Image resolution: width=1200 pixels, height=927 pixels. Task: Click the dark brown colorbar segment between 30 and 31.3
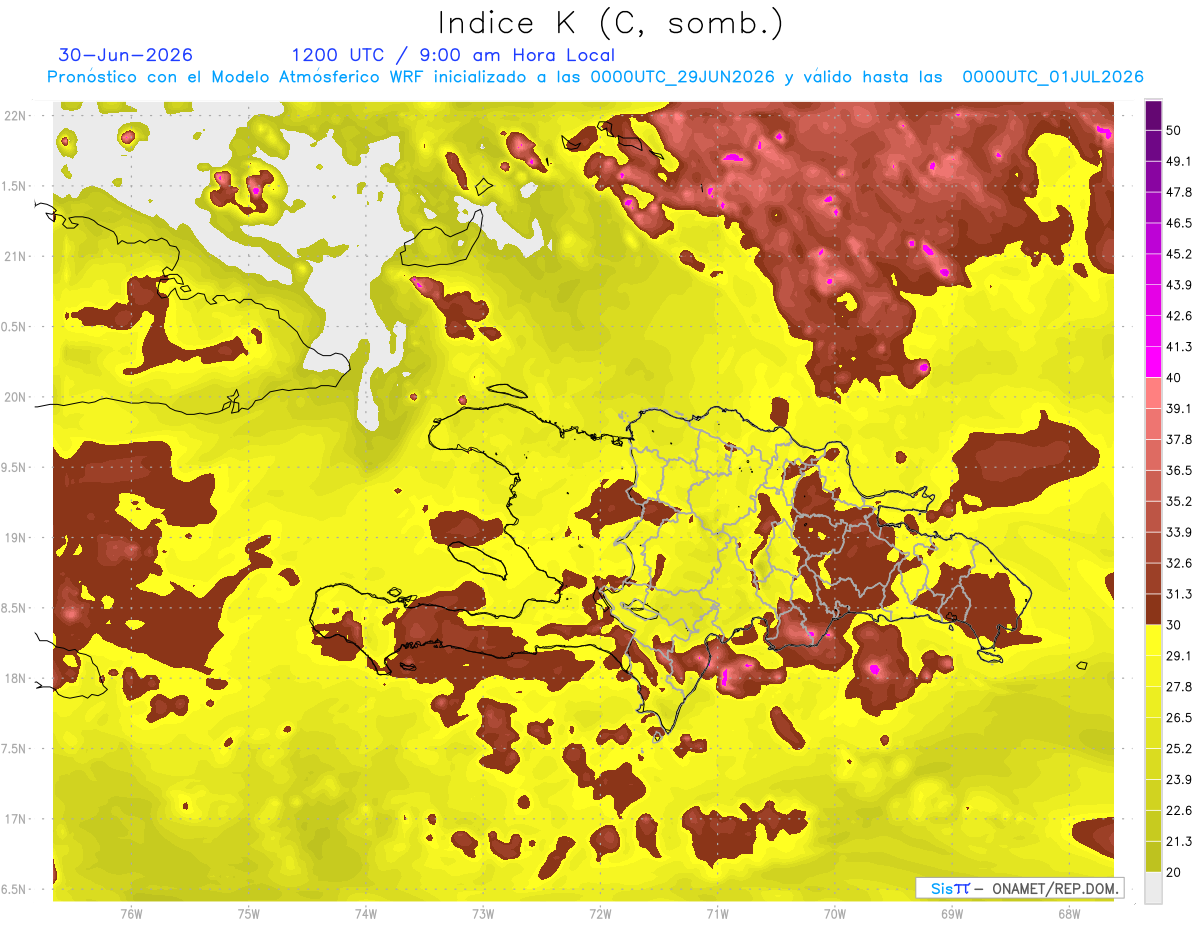point(1153,609)
